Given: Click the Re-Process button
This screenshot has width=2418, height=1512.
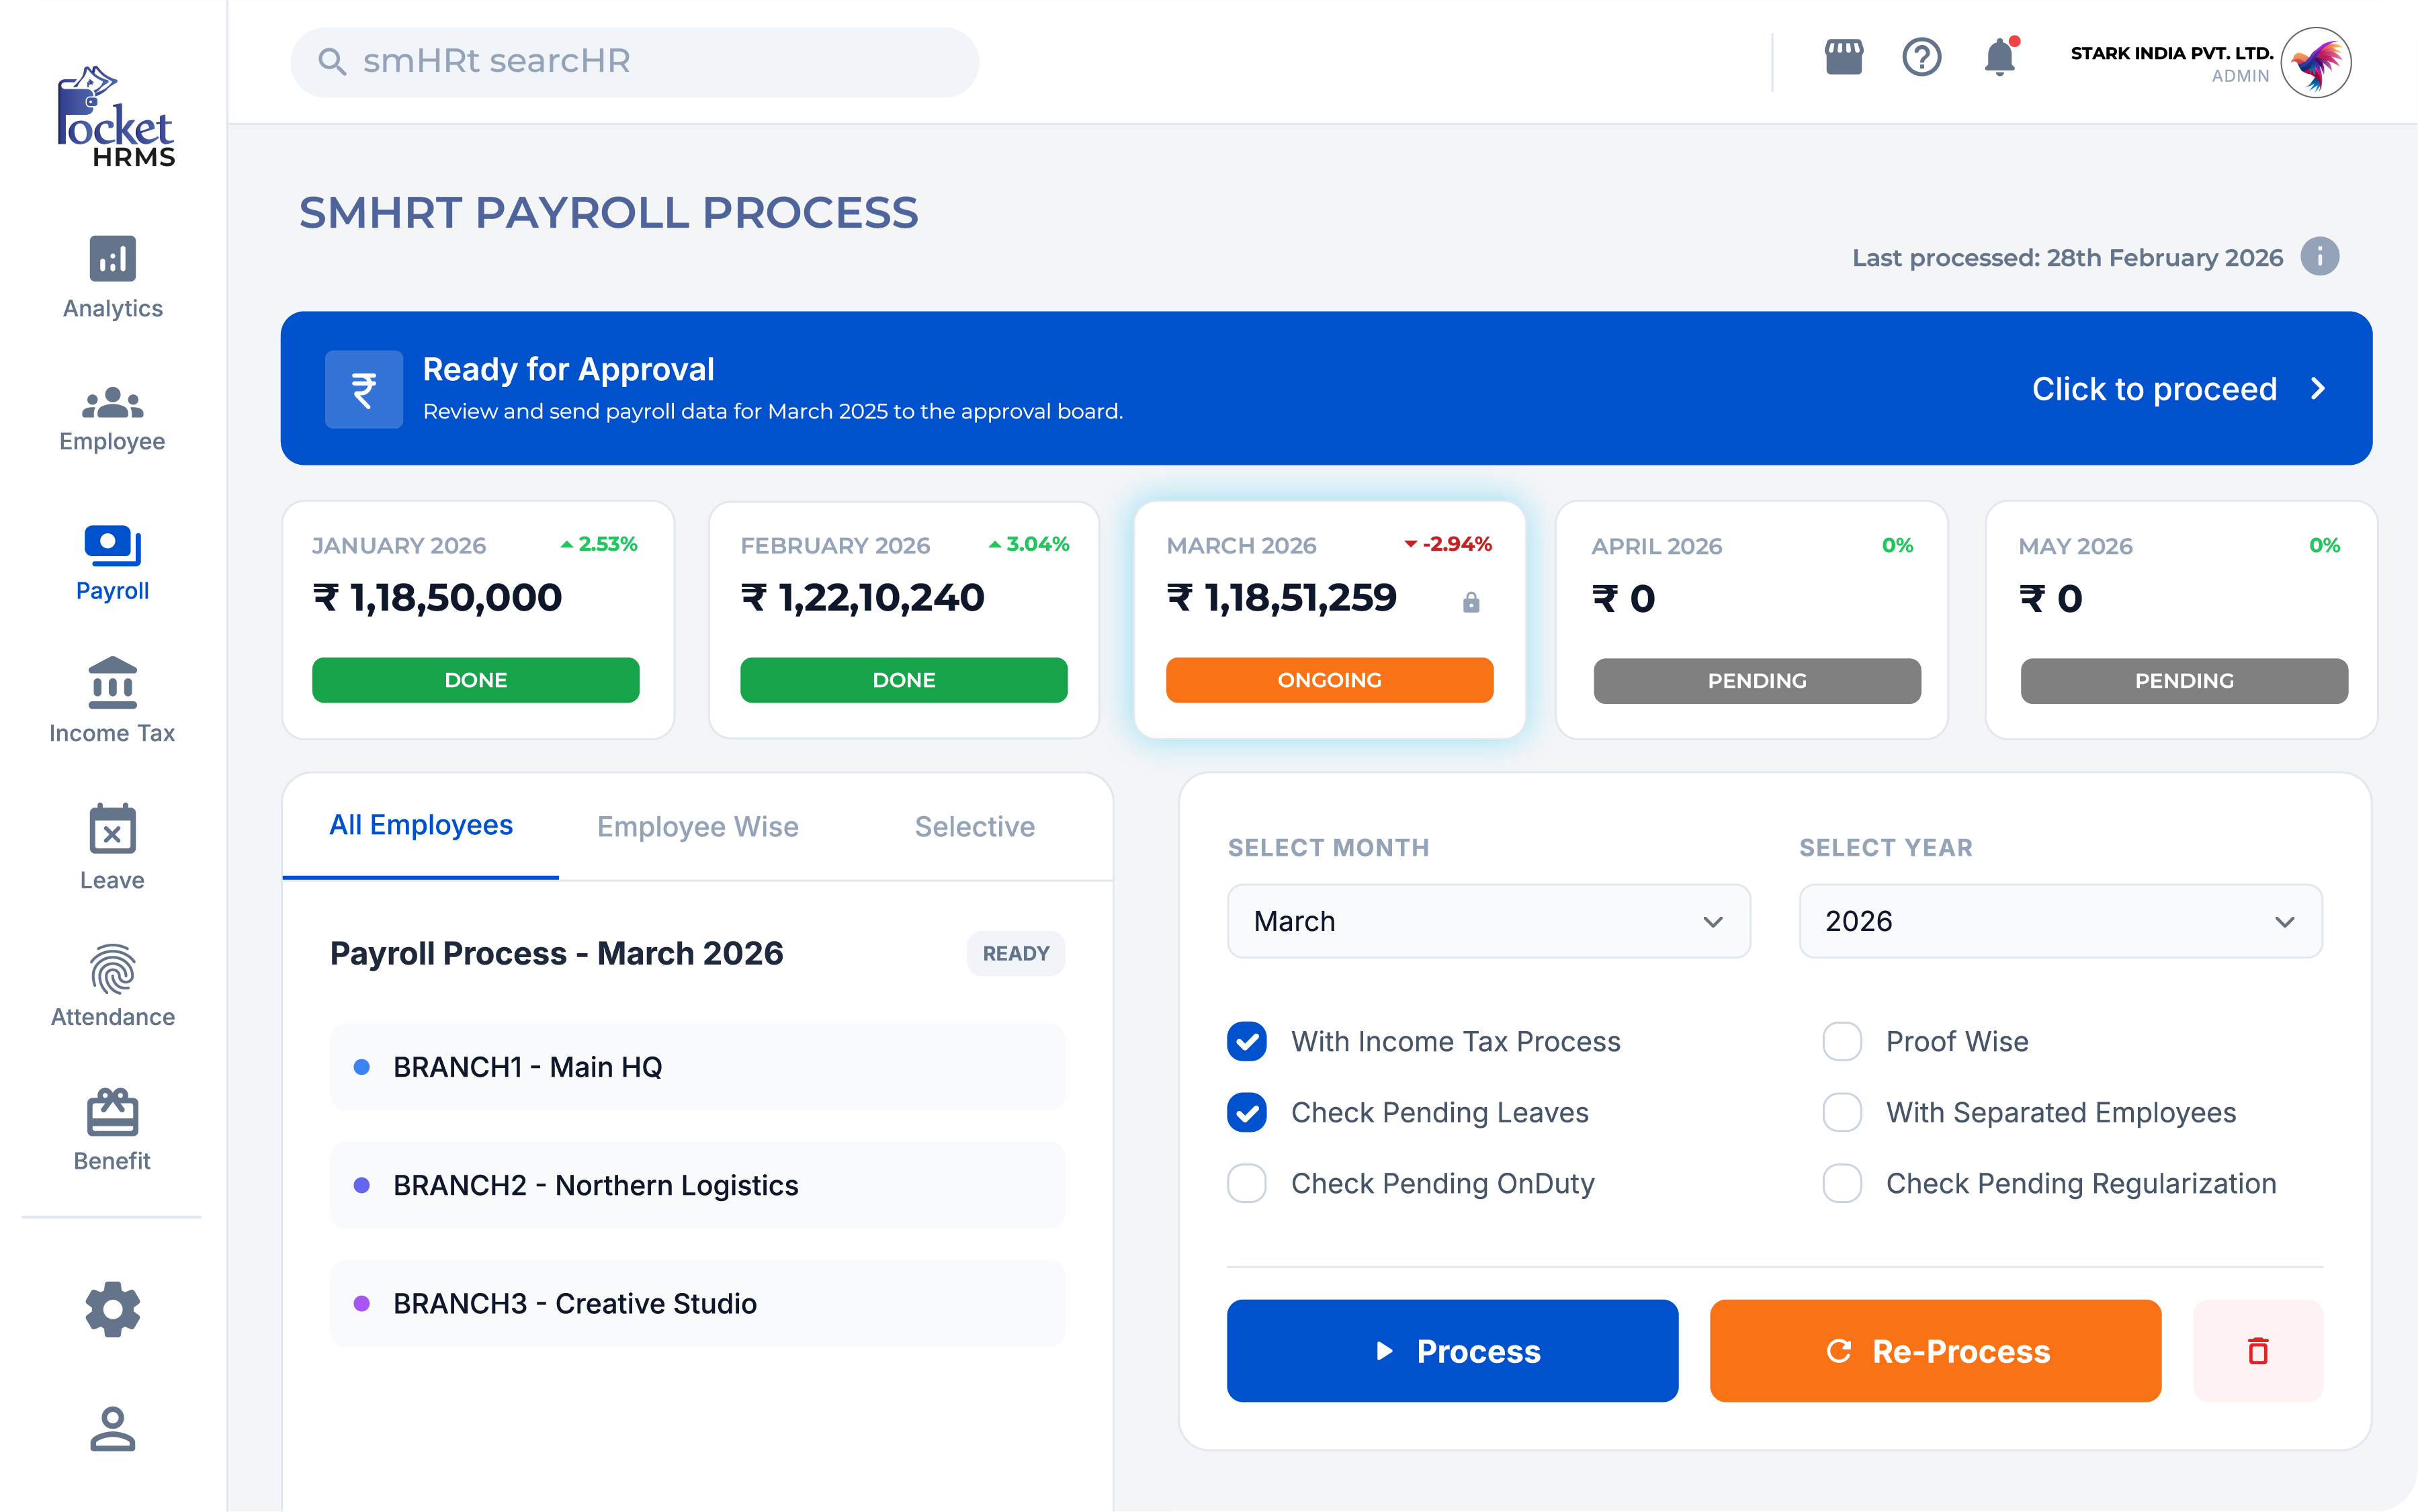Looking at the screenshot, I should tap(1935, 1350).
